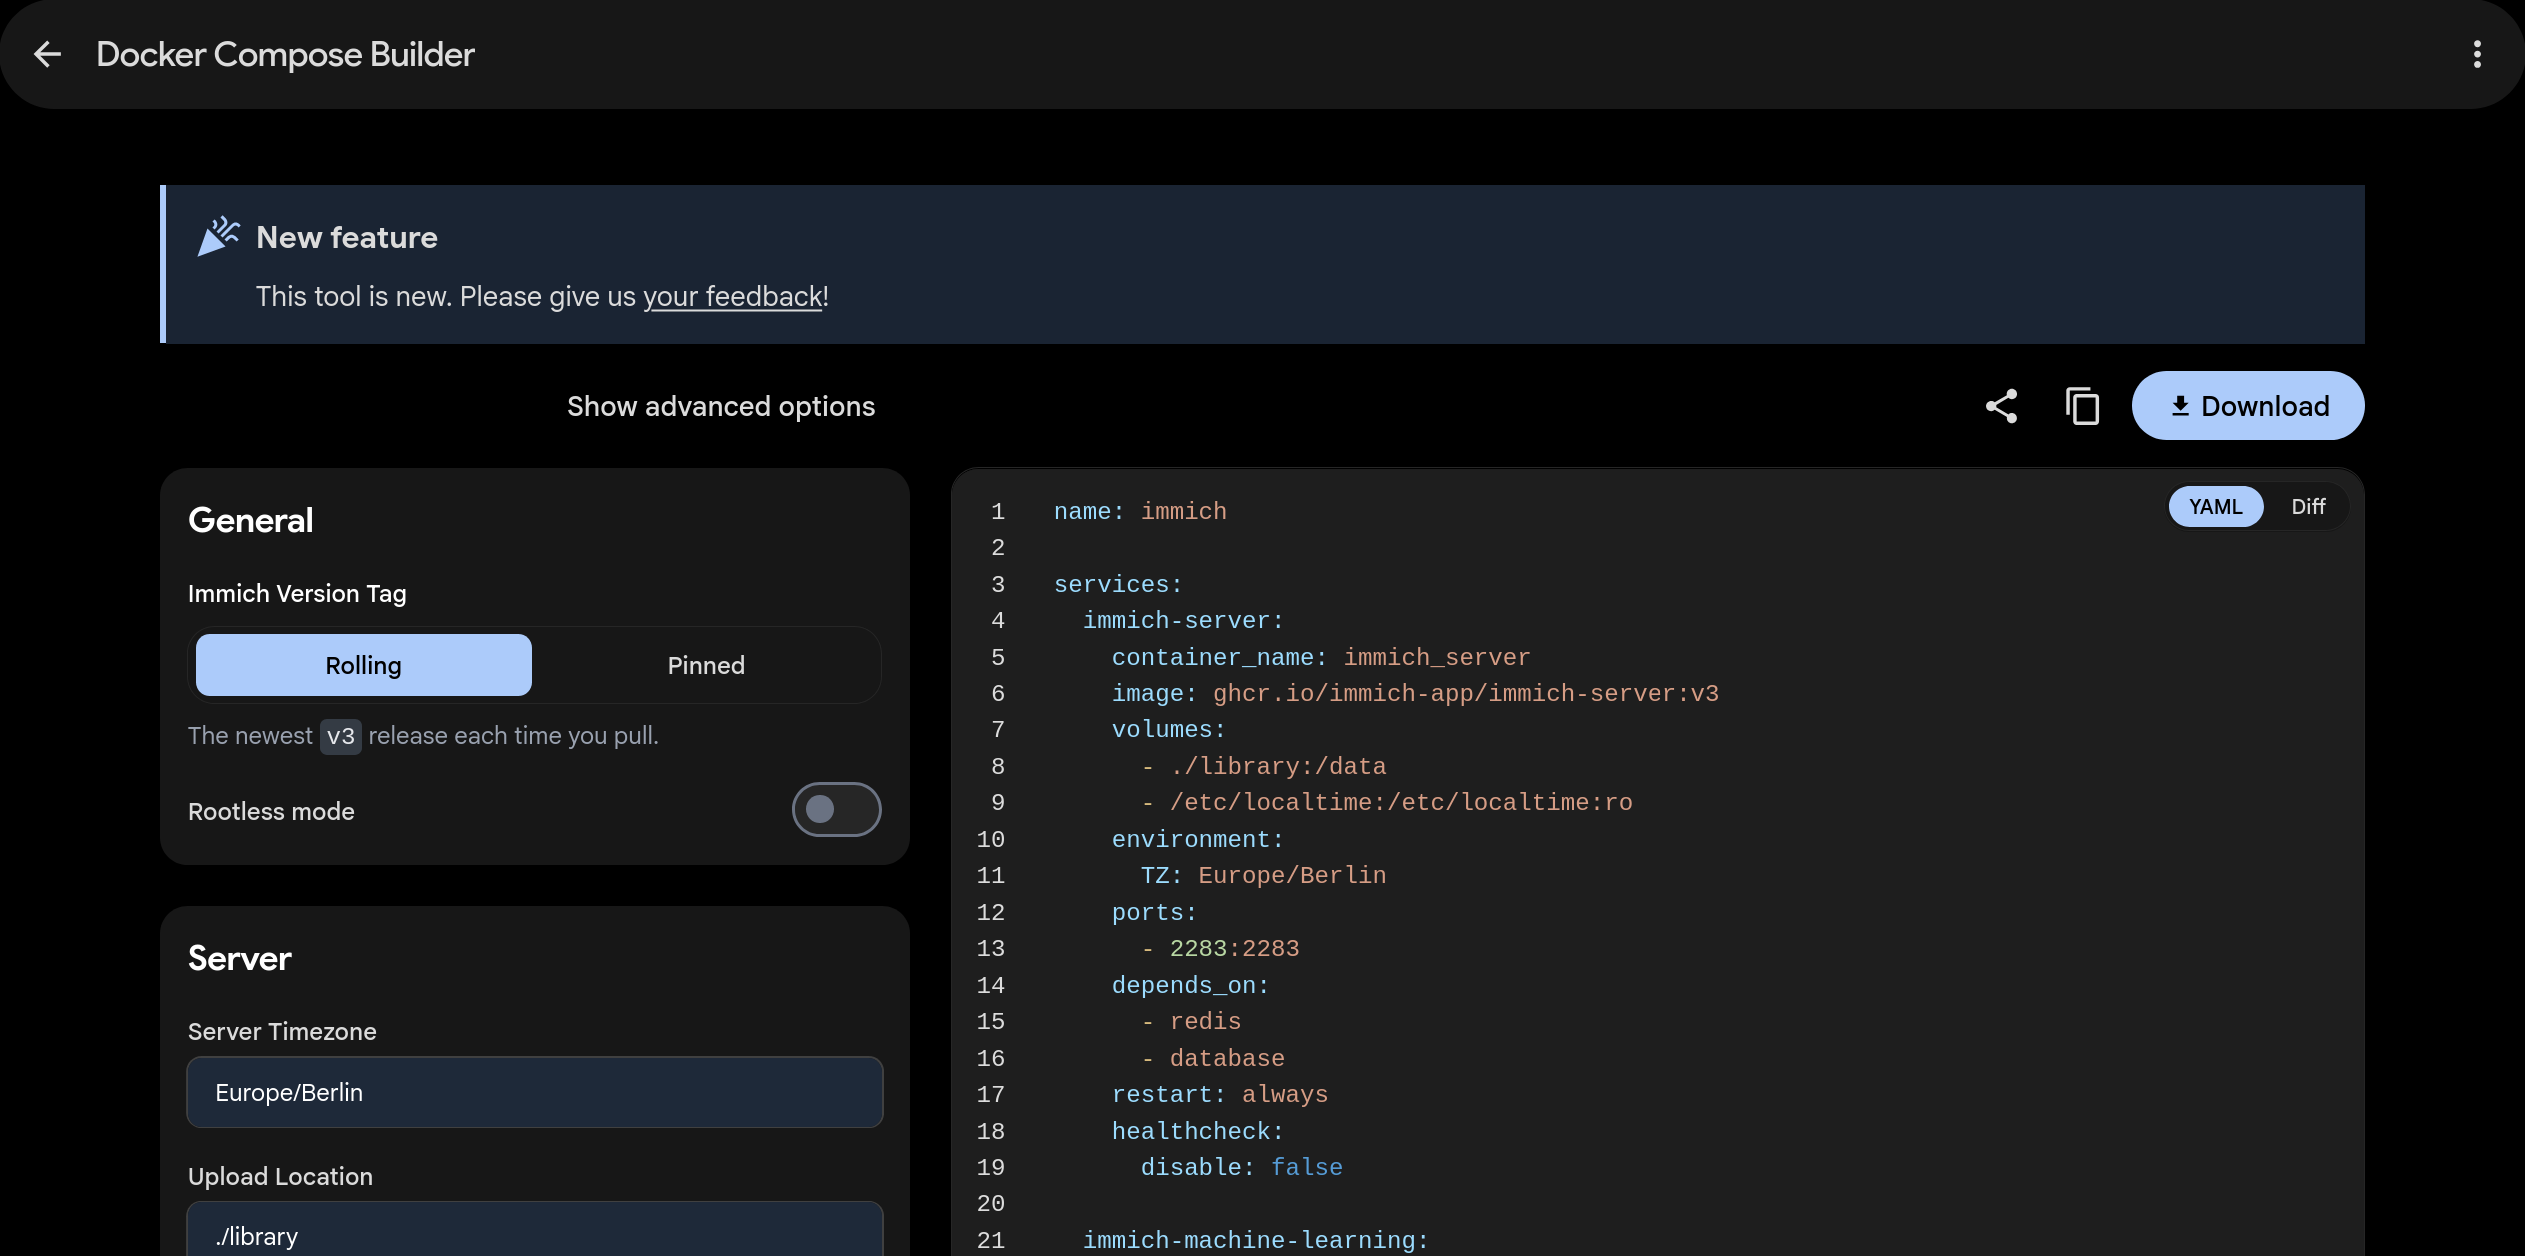Screen dimensions: 2526x1256
Task: Switch to the Diff view tab
Action: click(x=2308, y=507)
